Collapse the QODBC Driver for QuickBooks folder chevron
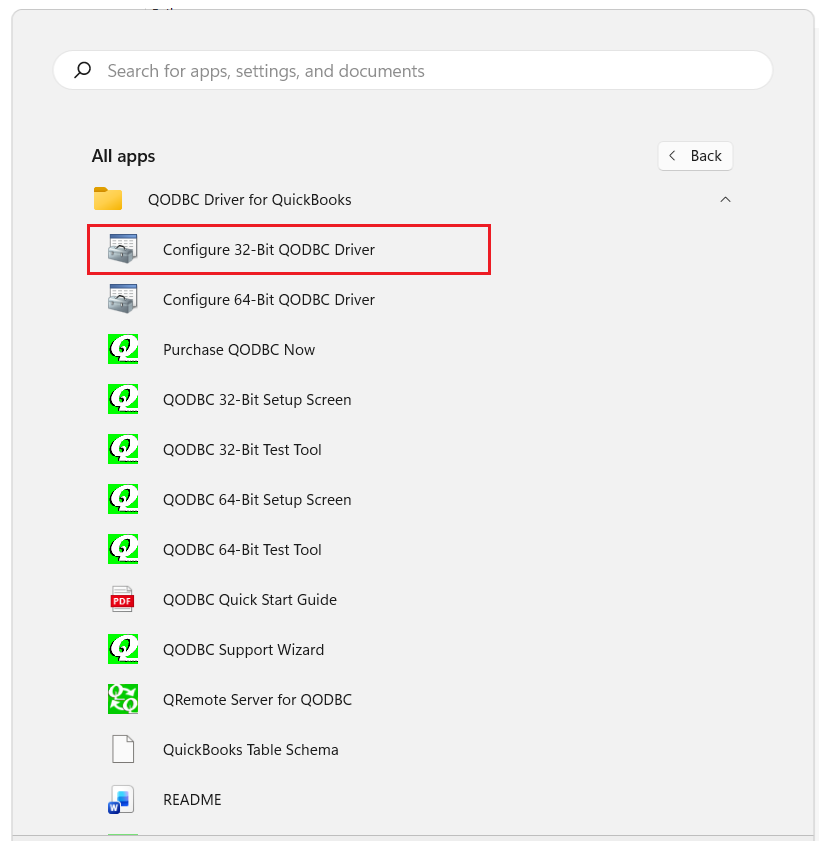The width and height of the screenshot is (822, 841). (725, 199)
